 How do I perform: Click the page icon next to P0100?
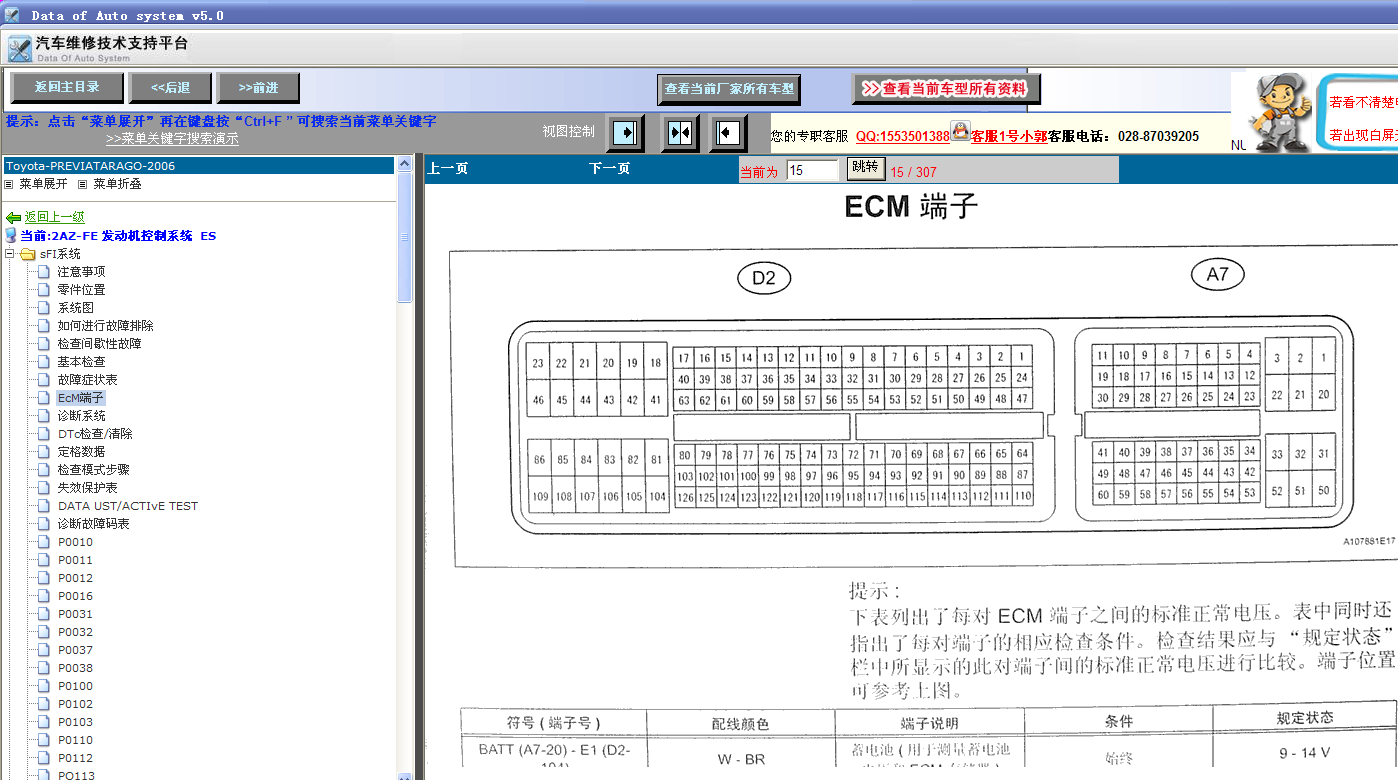coord(43,686)
